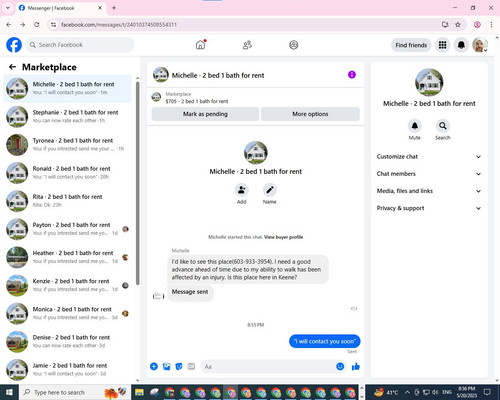Open the notifications bell in header
500x400 pixels.
461,45
